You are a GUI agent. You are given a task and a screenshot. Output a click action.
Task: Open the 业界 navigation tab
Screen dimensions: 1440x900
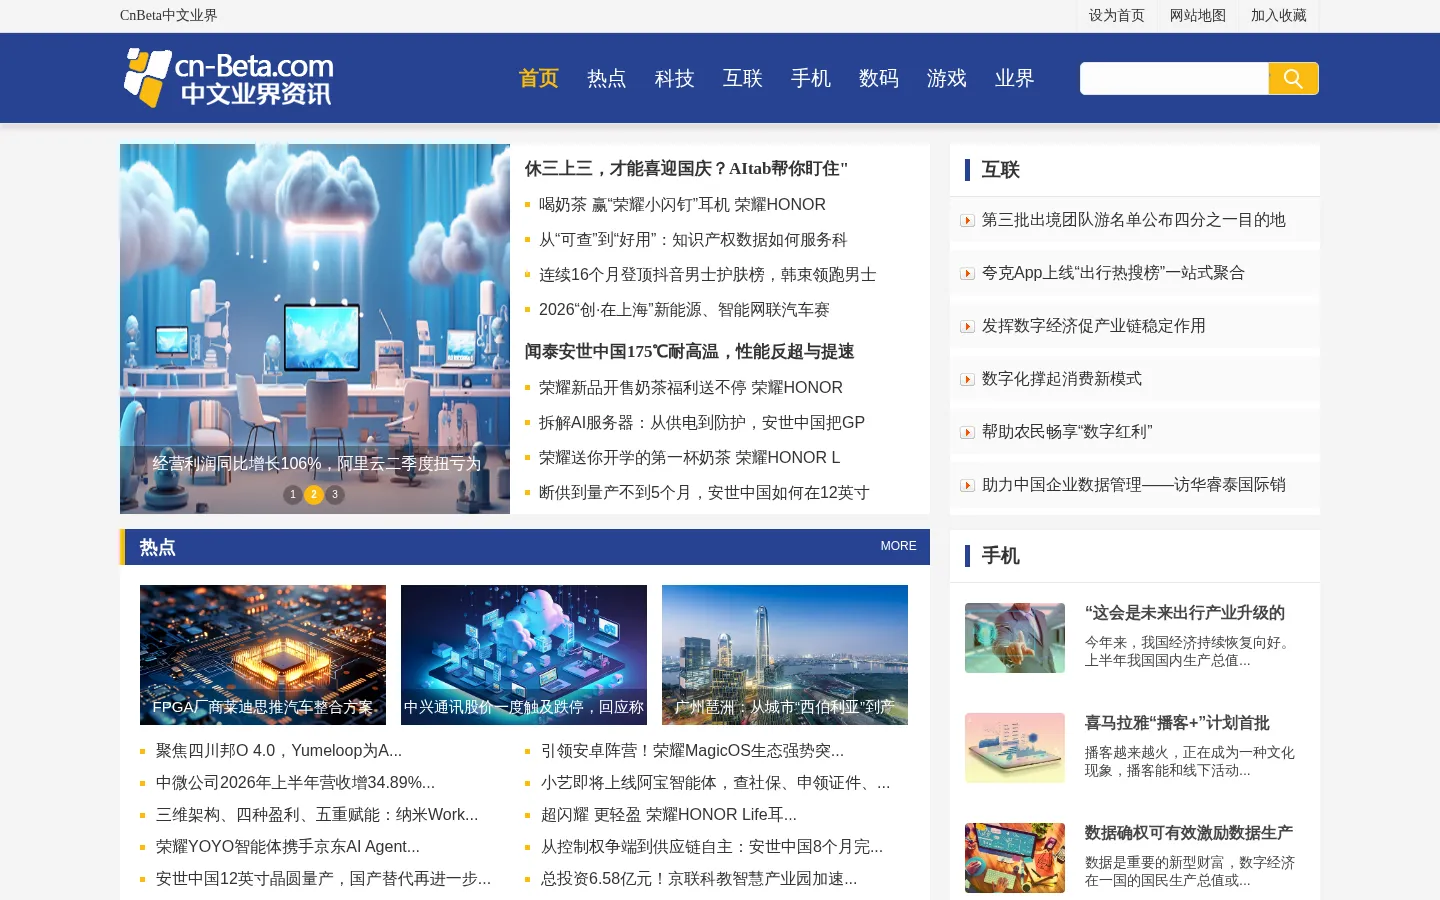pos(1015,78)
